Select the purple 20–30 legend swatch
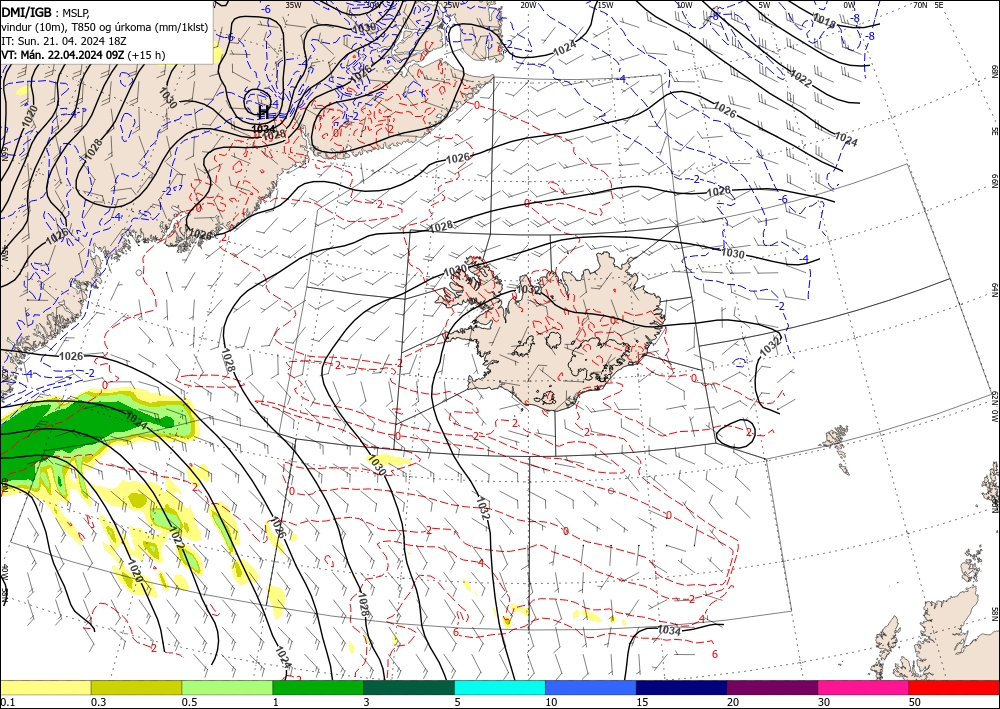 tap(772, 687)
